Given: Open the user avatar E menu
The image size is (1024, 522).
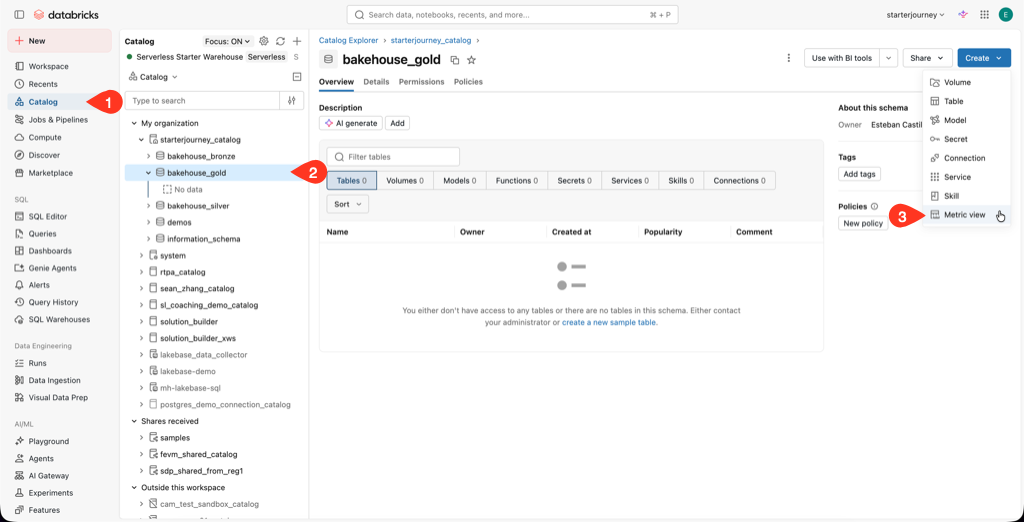Looking at the screenshot, I should tap(1006, 14).
